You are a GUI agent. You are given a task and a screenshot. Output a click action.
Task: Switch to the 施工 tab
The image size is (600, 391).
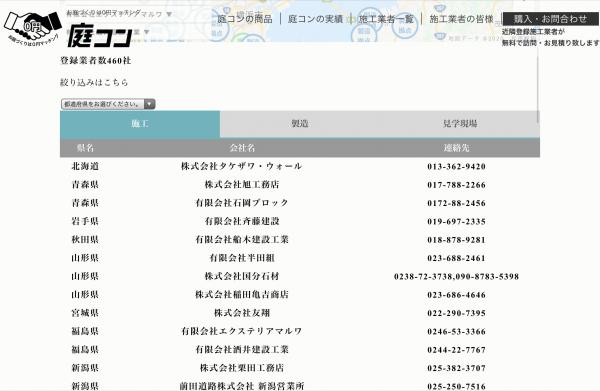140,124
